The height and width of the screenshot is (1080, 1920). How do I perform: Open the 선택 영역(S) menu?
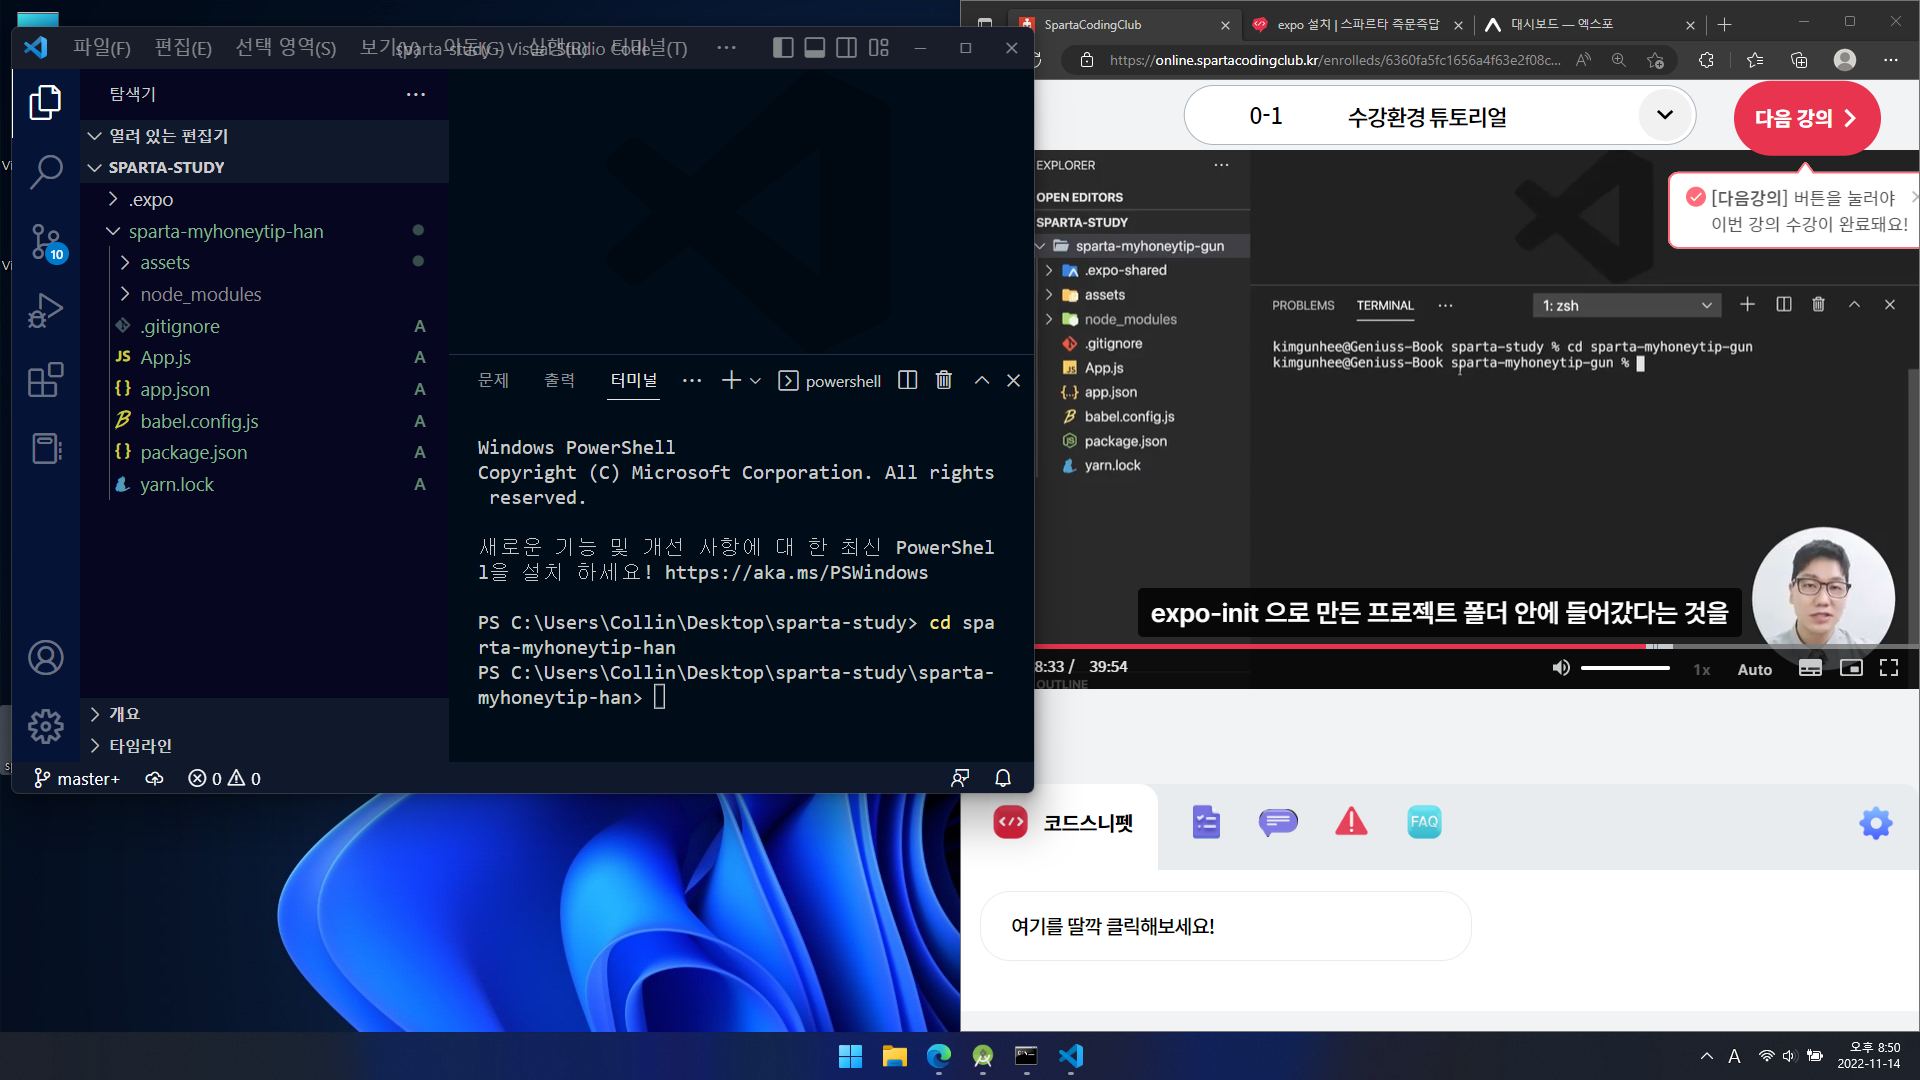point(286,47)
